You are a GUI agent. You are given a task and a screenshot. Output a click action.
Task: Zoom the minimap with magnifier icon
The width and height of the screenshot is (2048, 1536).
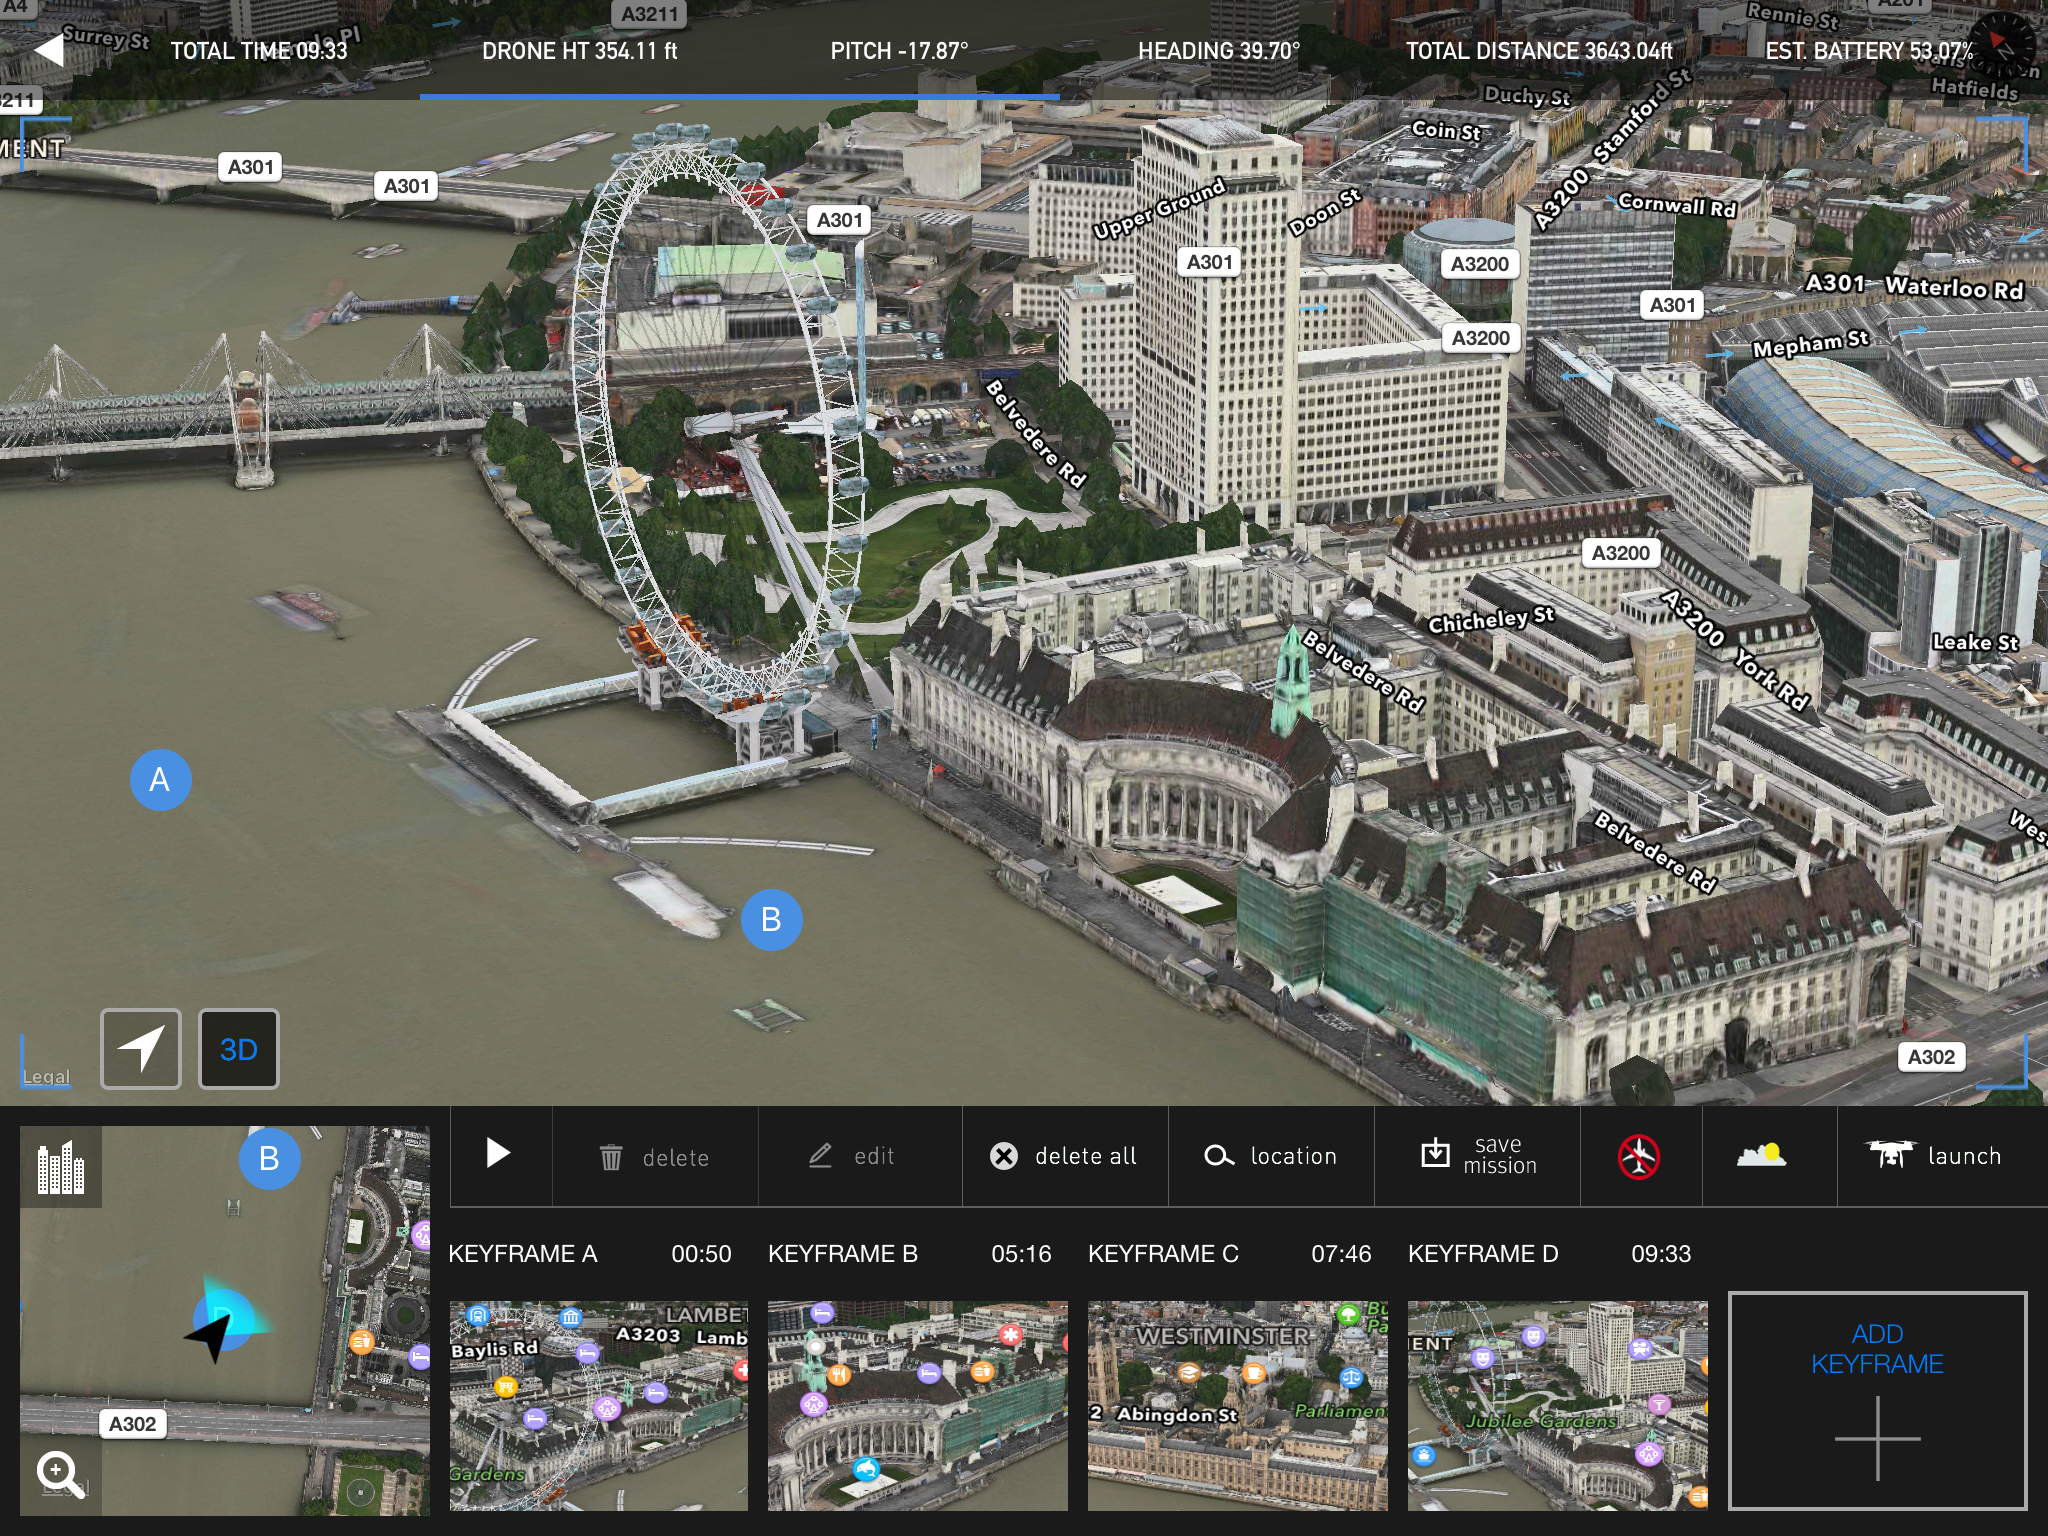[60, 1475]
